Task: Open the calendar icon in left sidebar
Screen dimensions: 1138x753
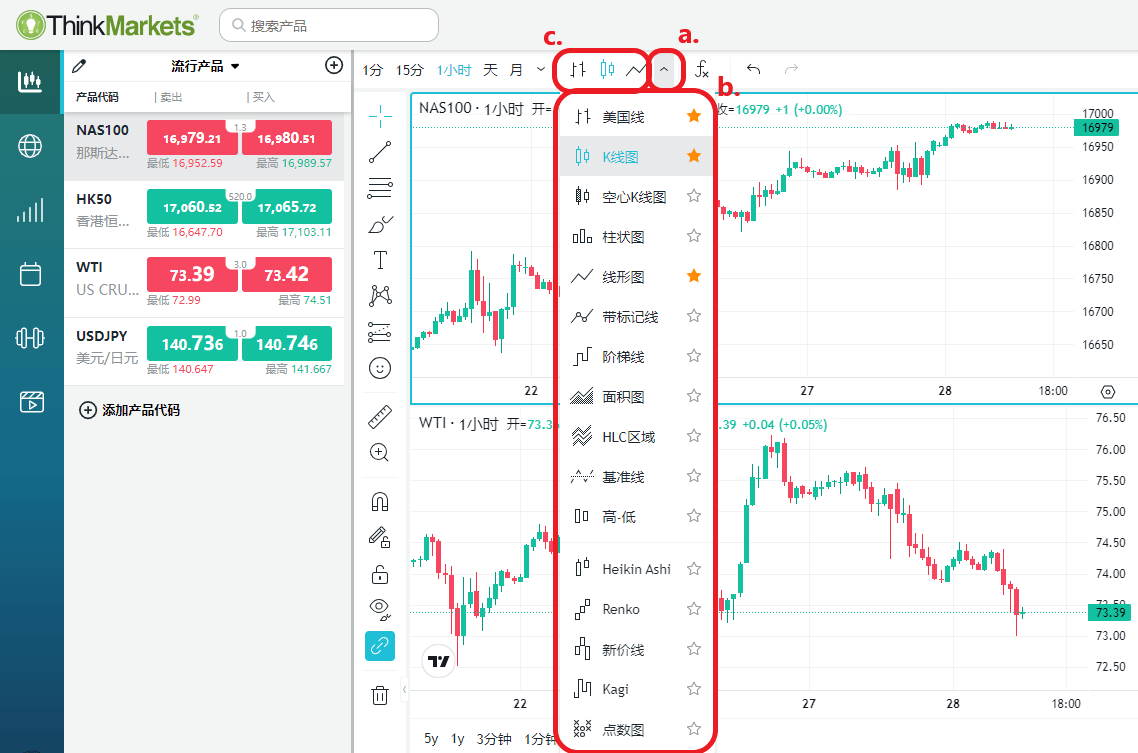Action: pos(30,274)
